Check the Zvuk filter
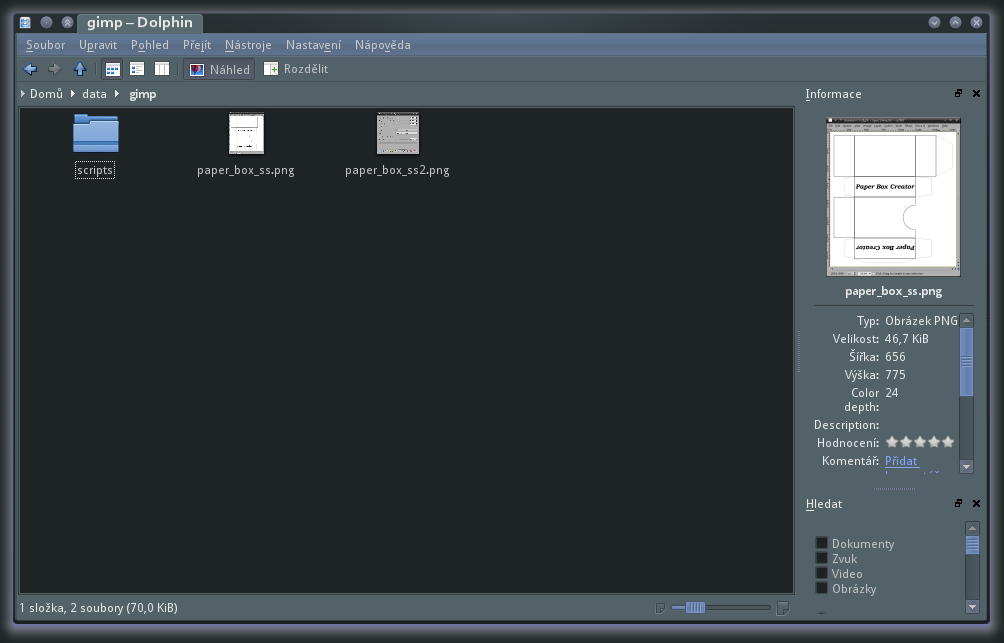 click(x=822, y=558)
